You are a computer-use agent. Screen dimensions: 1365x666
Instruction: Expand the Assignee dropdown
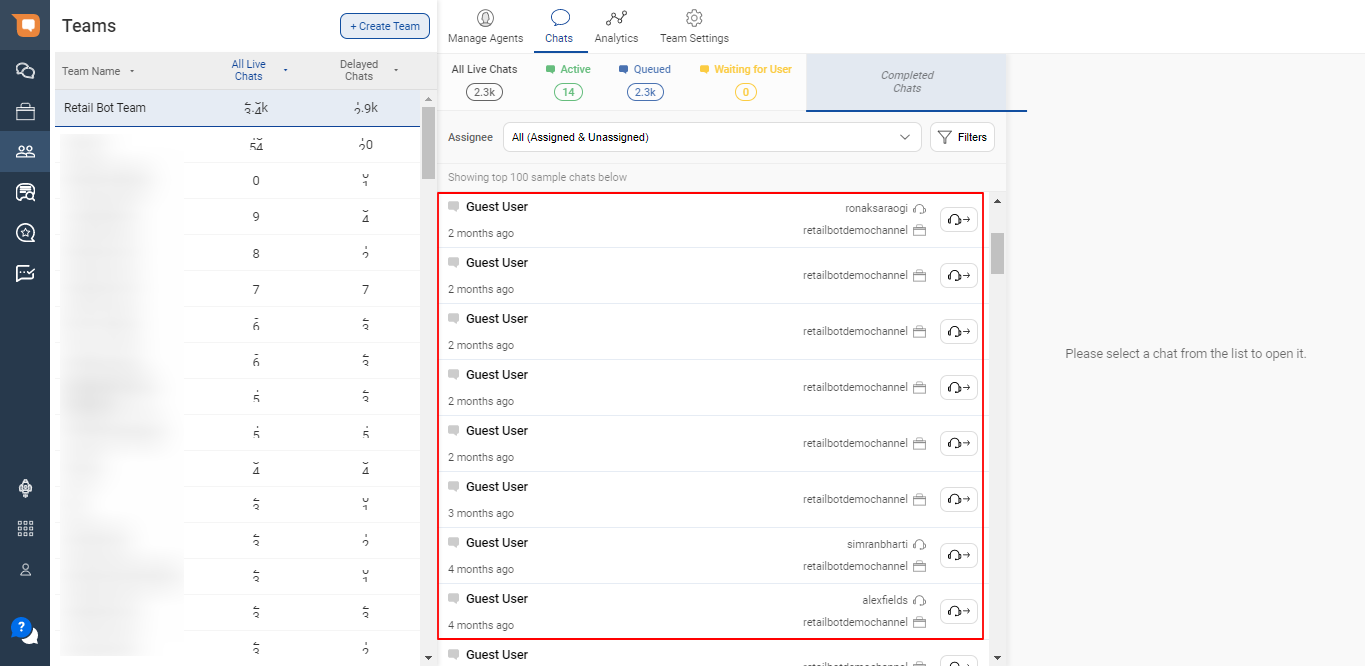point(712,137)
